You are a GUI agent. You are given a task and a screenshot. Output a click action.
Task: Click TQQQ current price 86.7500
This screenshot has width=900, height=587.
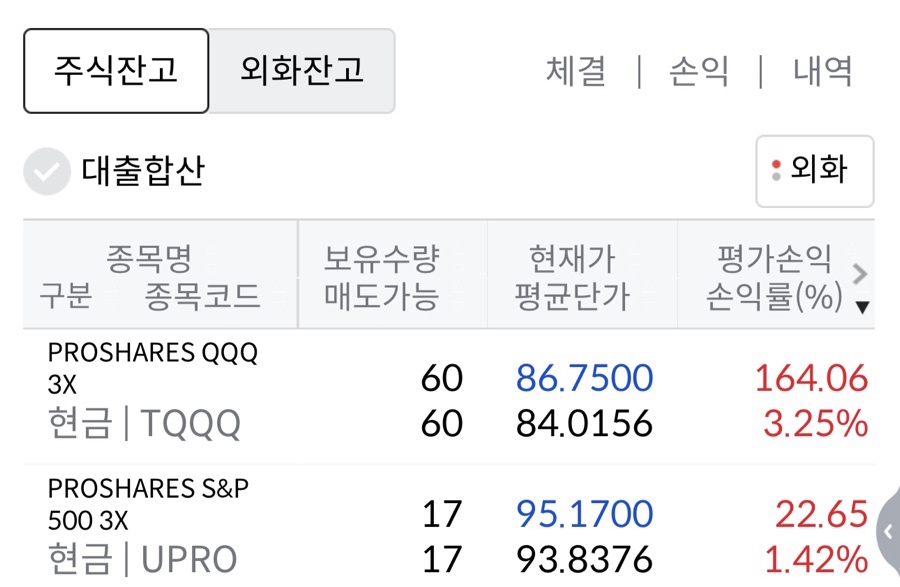(x=584, y=378)
